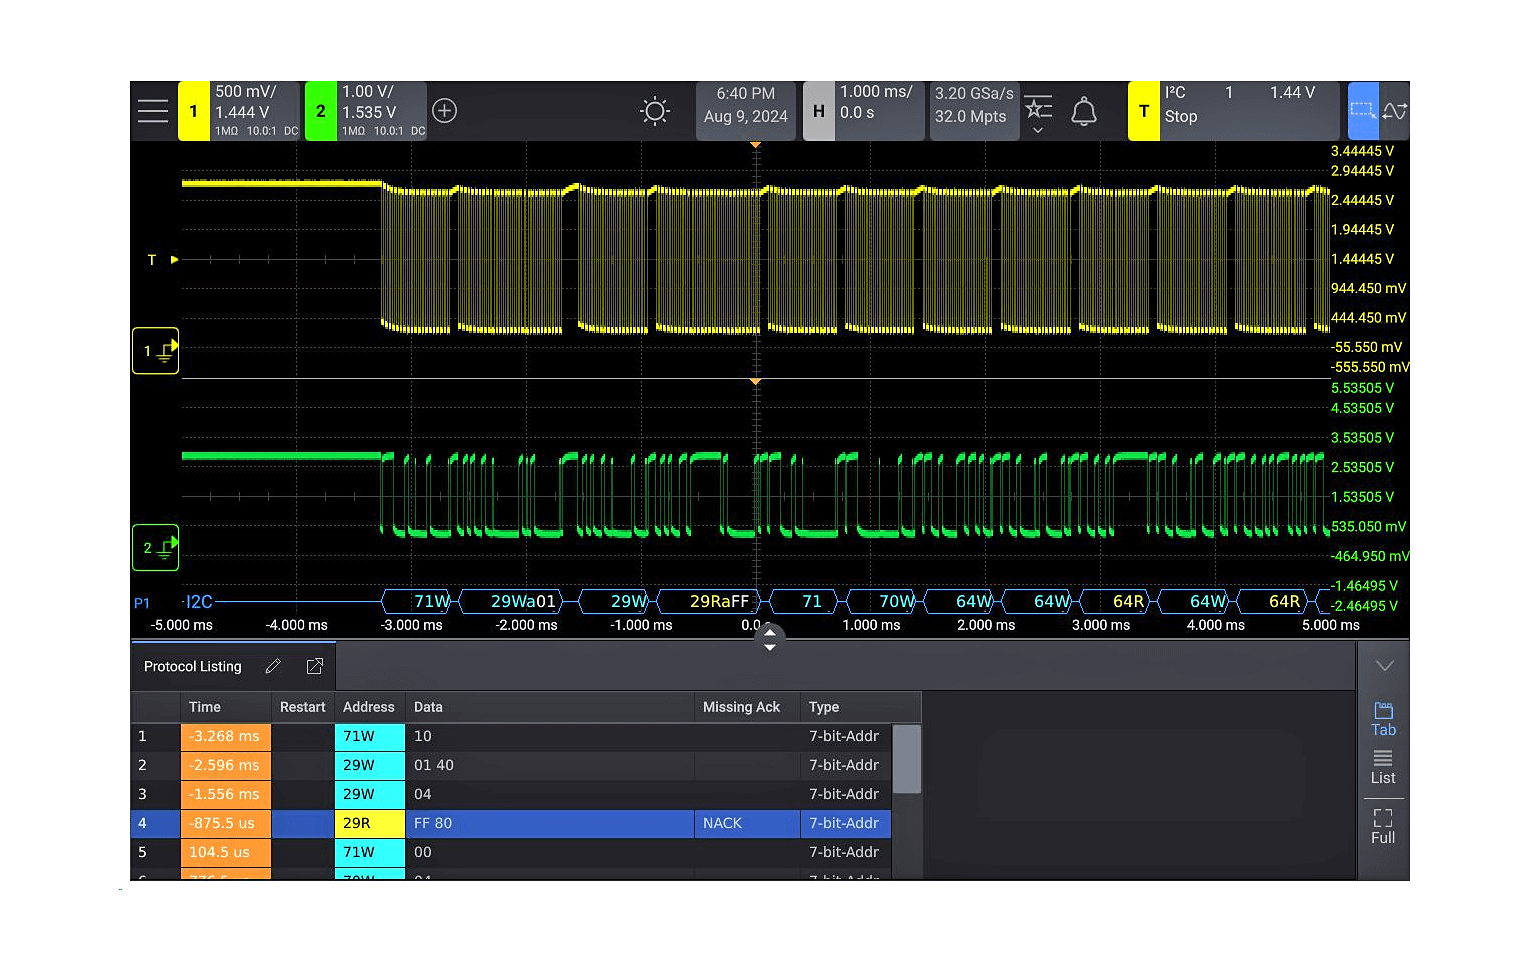Click Data column header
1538x963 pixels.
click(x=550, y=707)
